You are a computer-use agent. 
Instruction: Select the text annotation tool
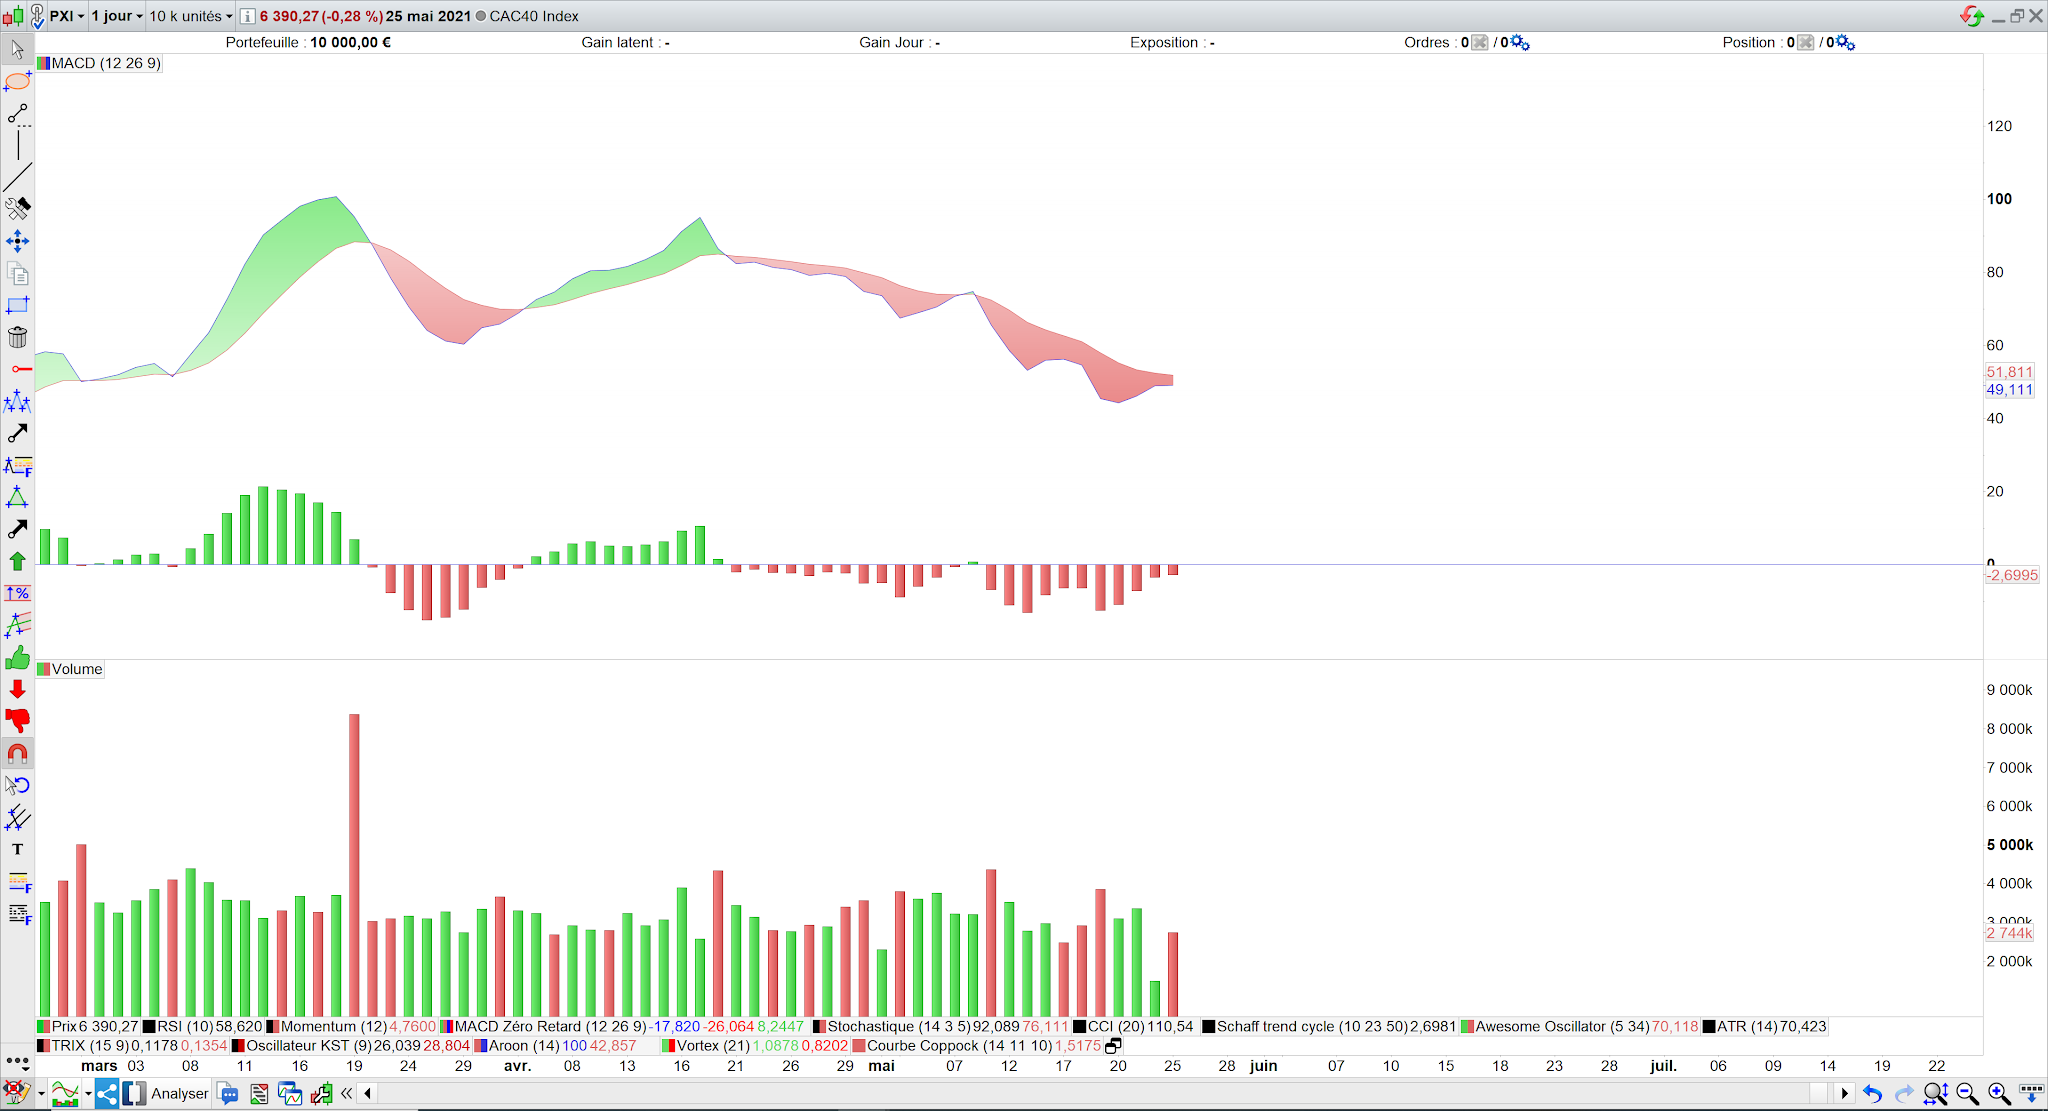pyautogui.click(x=17, y=849)
